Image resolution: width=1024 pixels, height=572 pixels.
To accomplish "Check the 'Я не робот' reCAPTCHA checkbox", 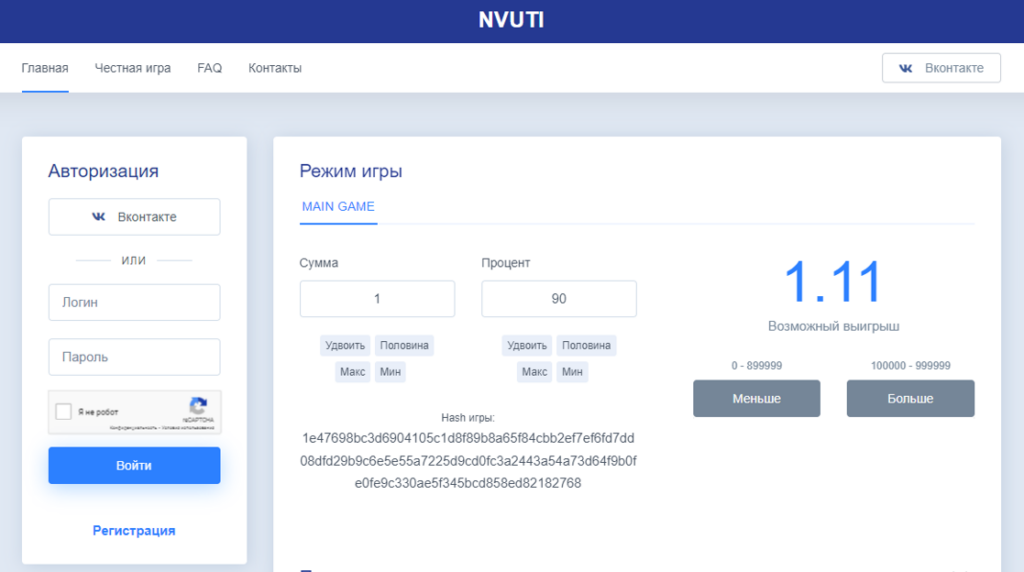I will pyautogui.click(x=63, y=411).
